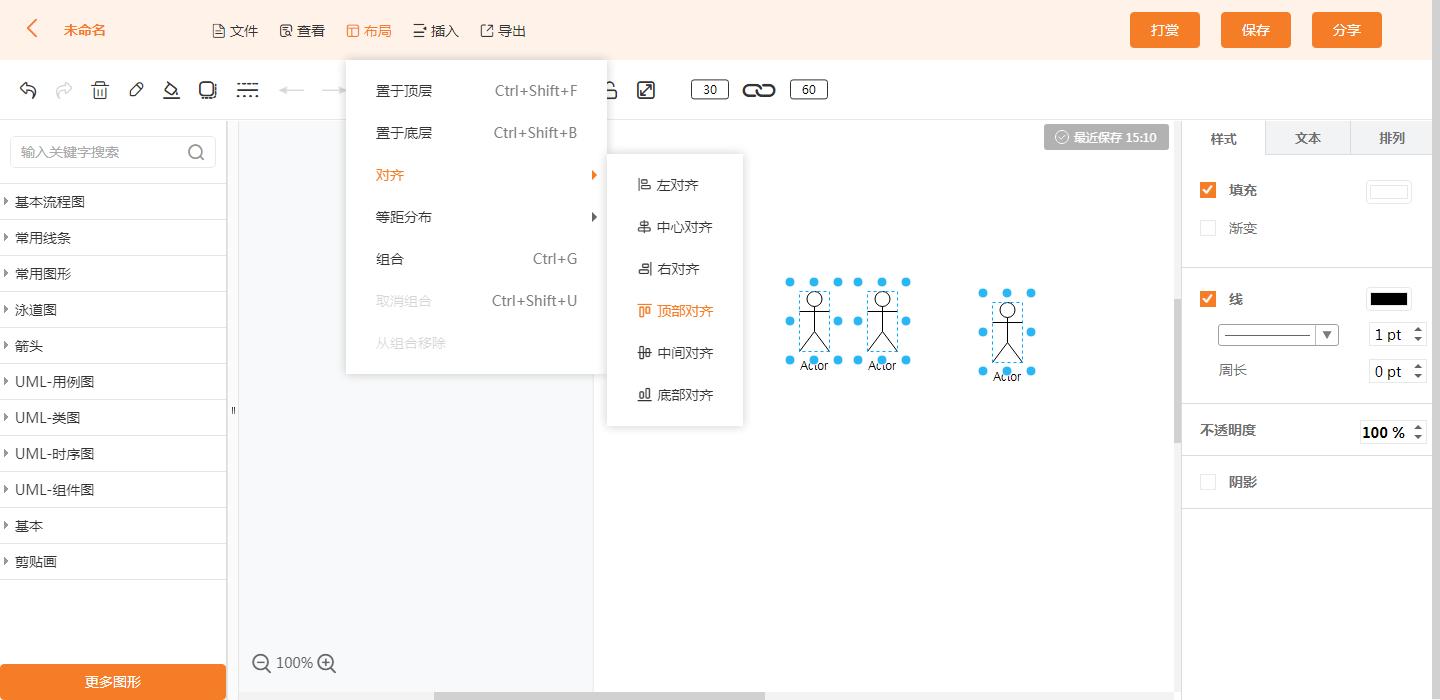
Task: Enable the 渐变 gradient checkbox
Action: pos(1208,228)
